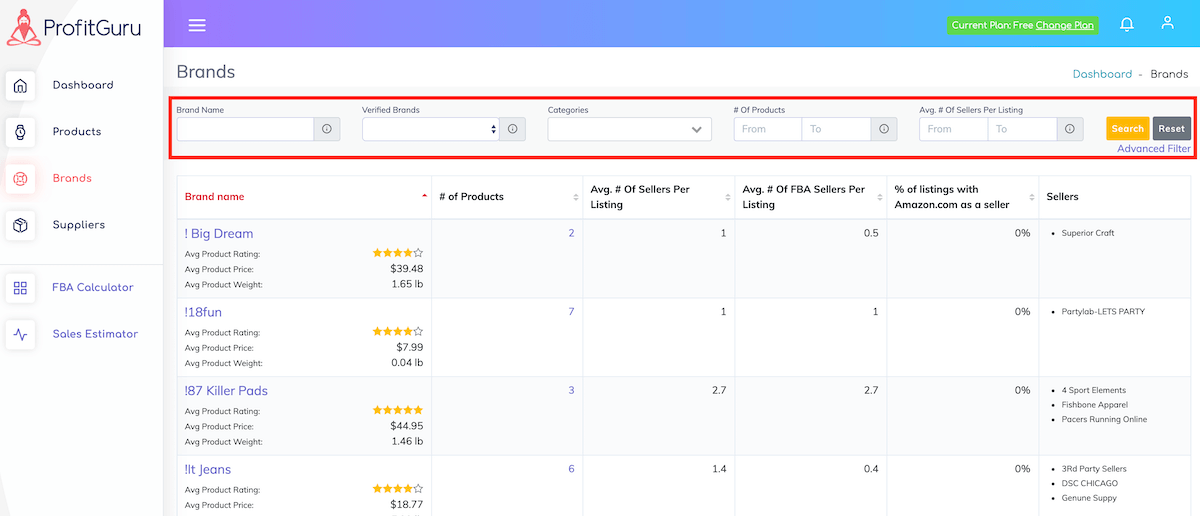The height and width of the screenshot is (516, 1200).
Task: Click the Dashboard breadcrumb link
Action: pyautogui.click(x=1102, y=74)
